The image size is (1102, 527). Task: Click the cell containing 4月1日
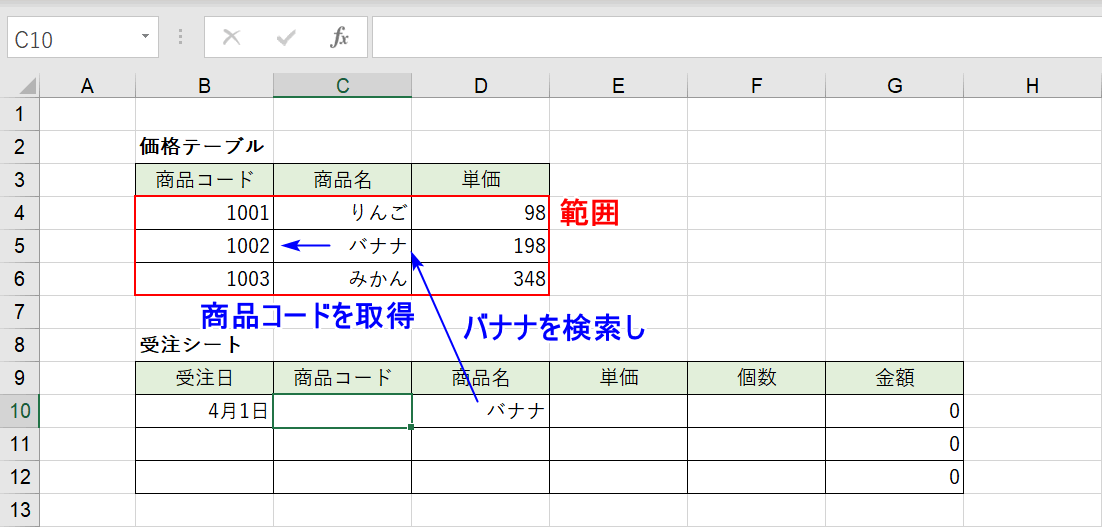(x=204, y=410)
